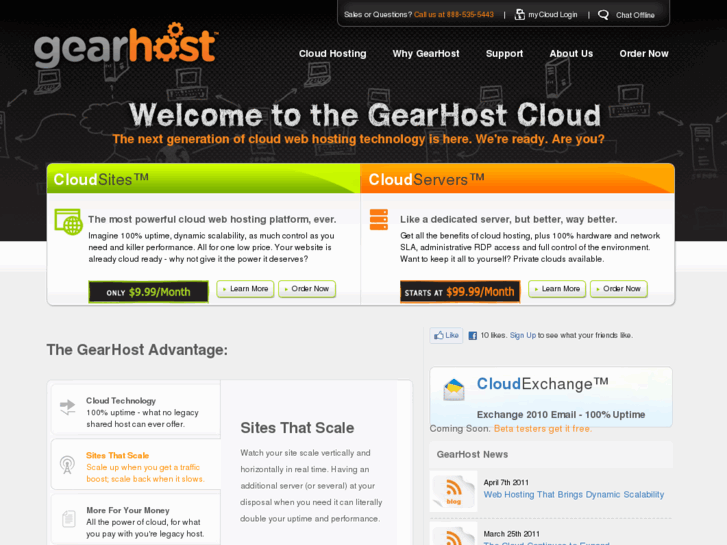The image size is (727, 545).
Task: Click the myCloud Login lock icon
Action: [520, 15]
